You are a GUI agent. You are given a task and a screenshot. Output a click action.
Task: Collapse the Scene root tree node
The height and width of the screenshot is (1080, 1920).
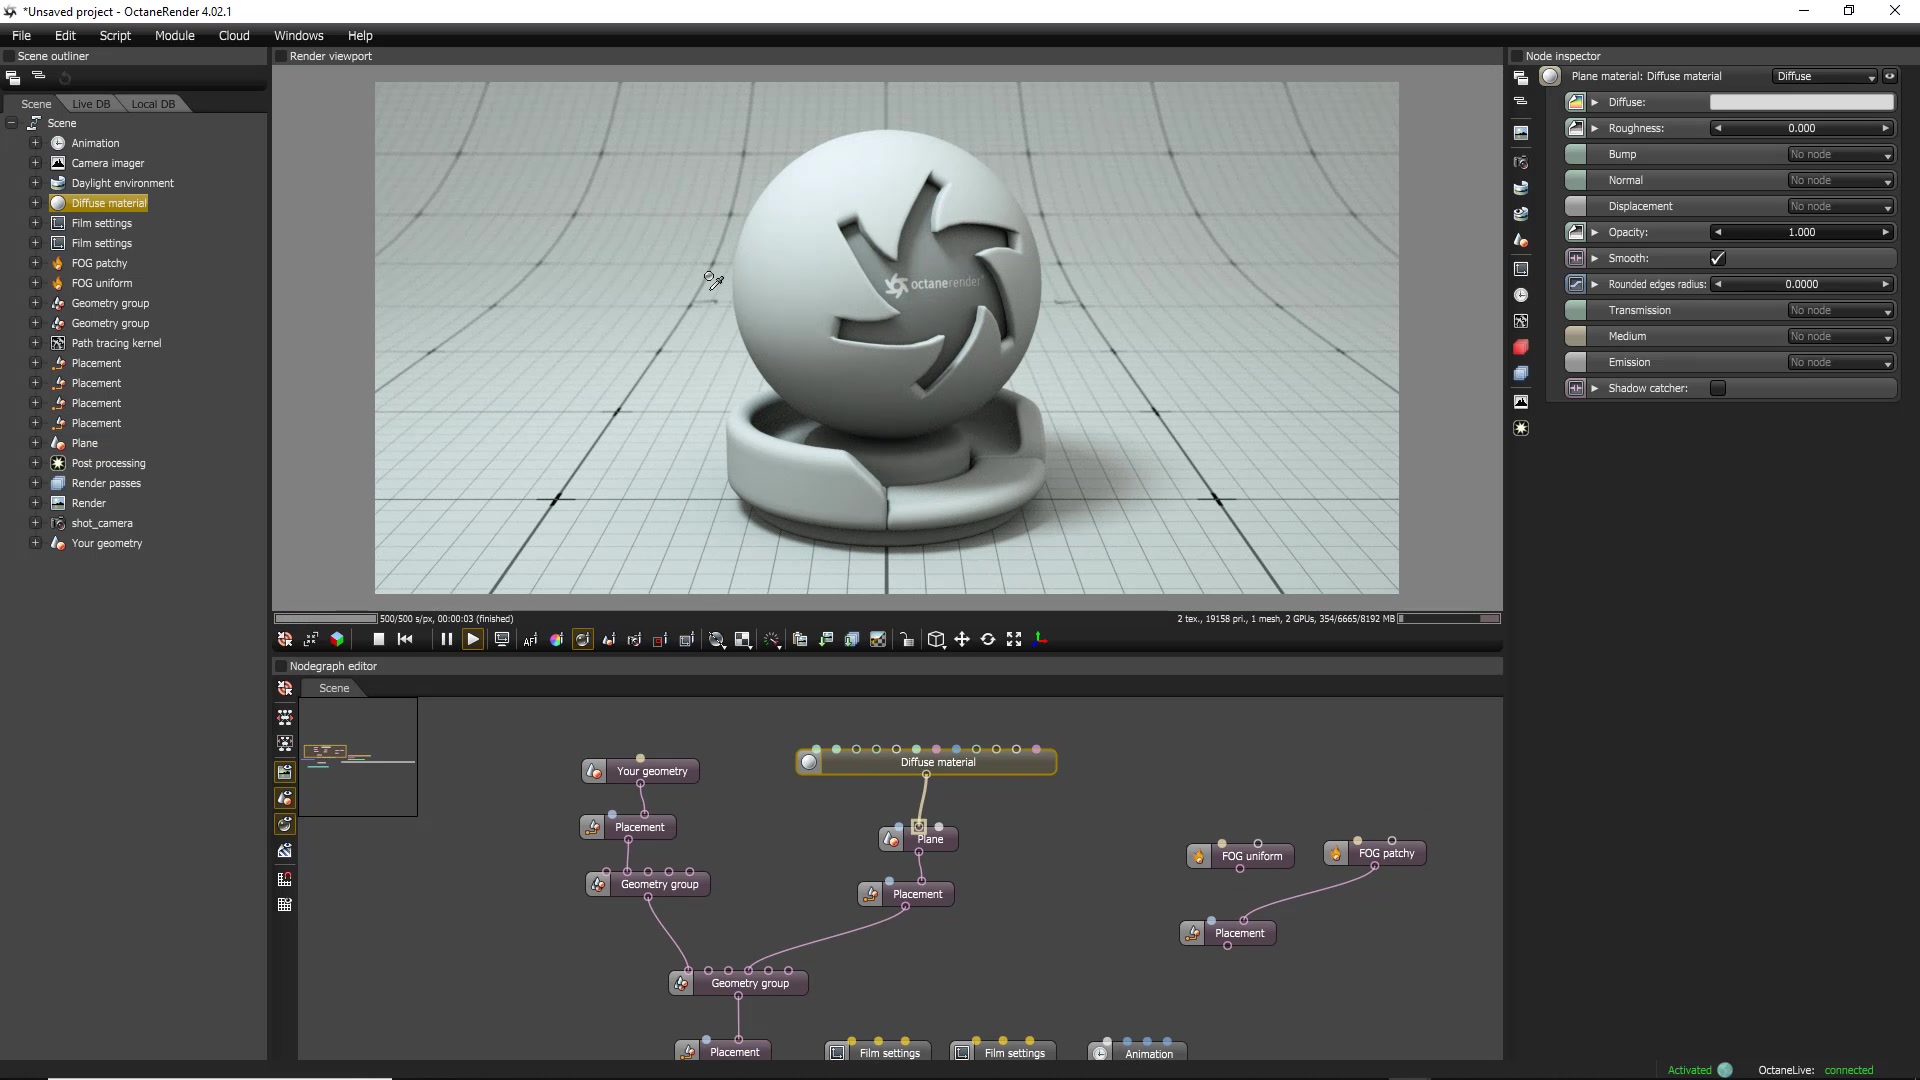click(x=11, y=123)
